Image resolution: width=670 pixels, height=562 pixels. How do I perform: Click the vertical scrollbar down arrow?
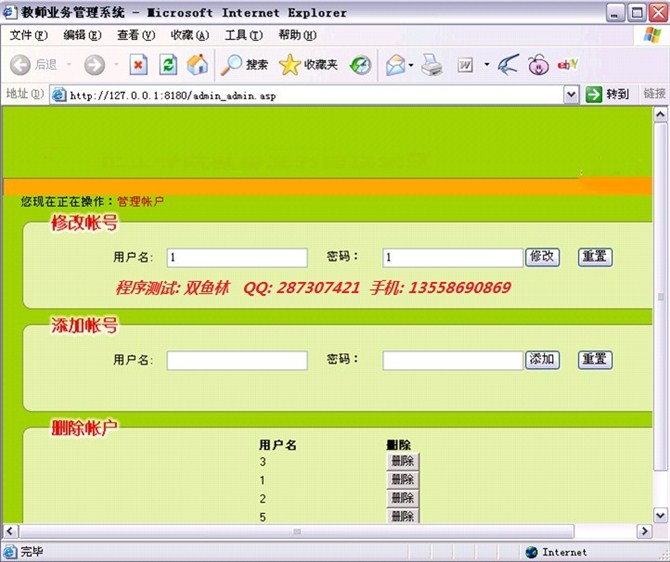[x=660, y=515]
